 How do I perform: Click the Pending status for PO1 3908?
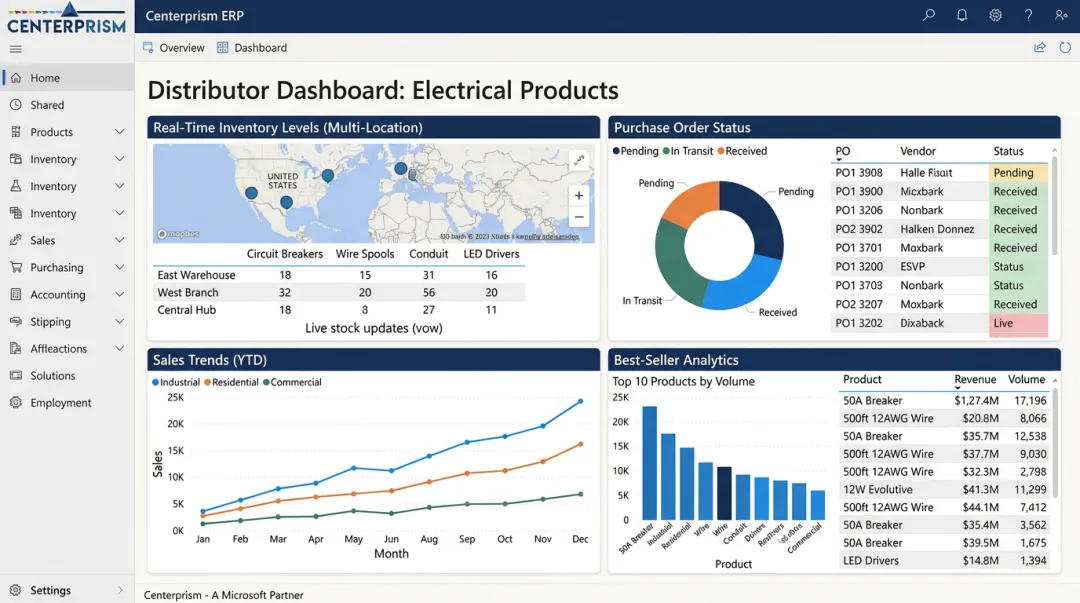(1018, 172)
